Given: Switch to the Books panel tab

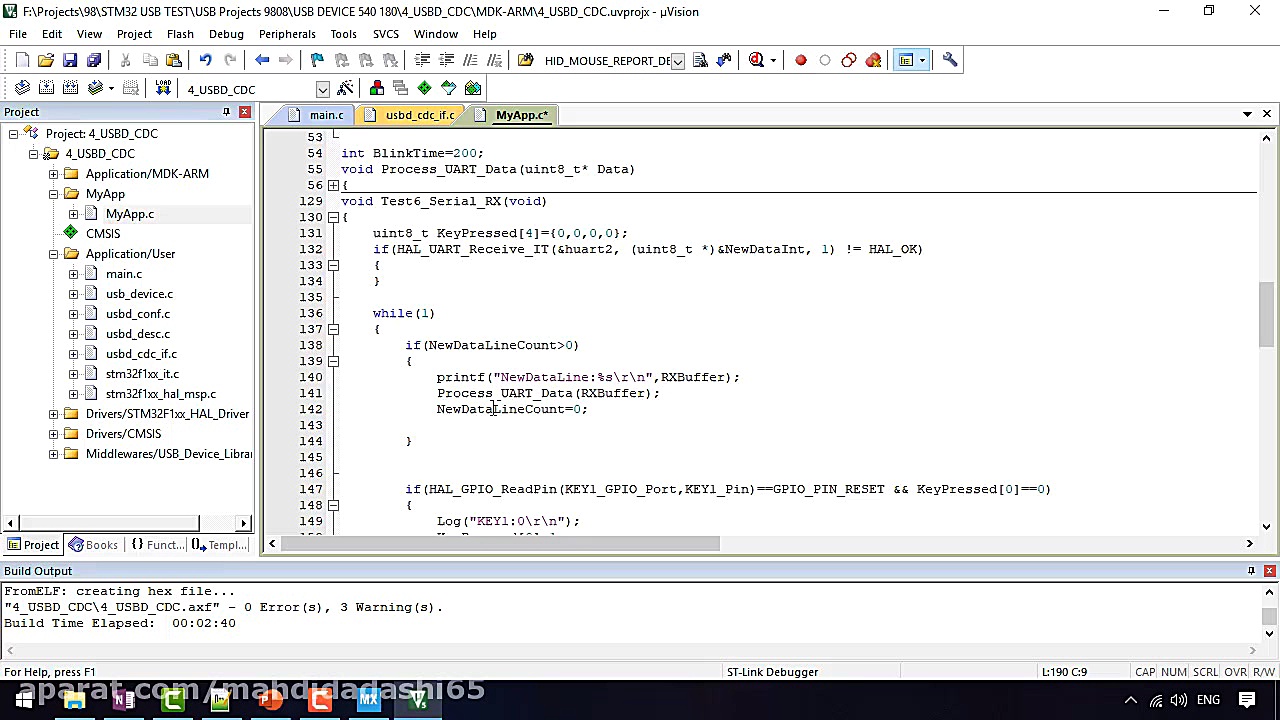Looking at the screenshot, I should (x=93, y=545).
